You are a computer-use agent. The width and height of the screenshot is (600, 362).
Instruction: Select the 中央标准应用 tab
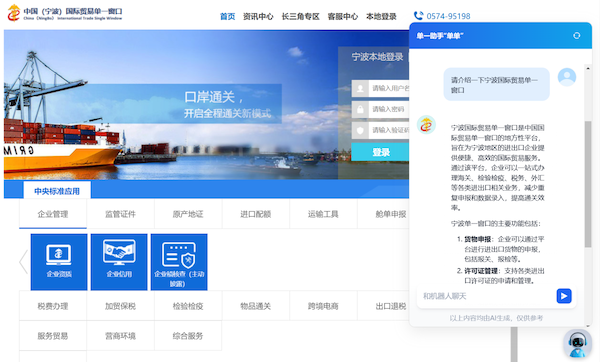tap(57, 191)
